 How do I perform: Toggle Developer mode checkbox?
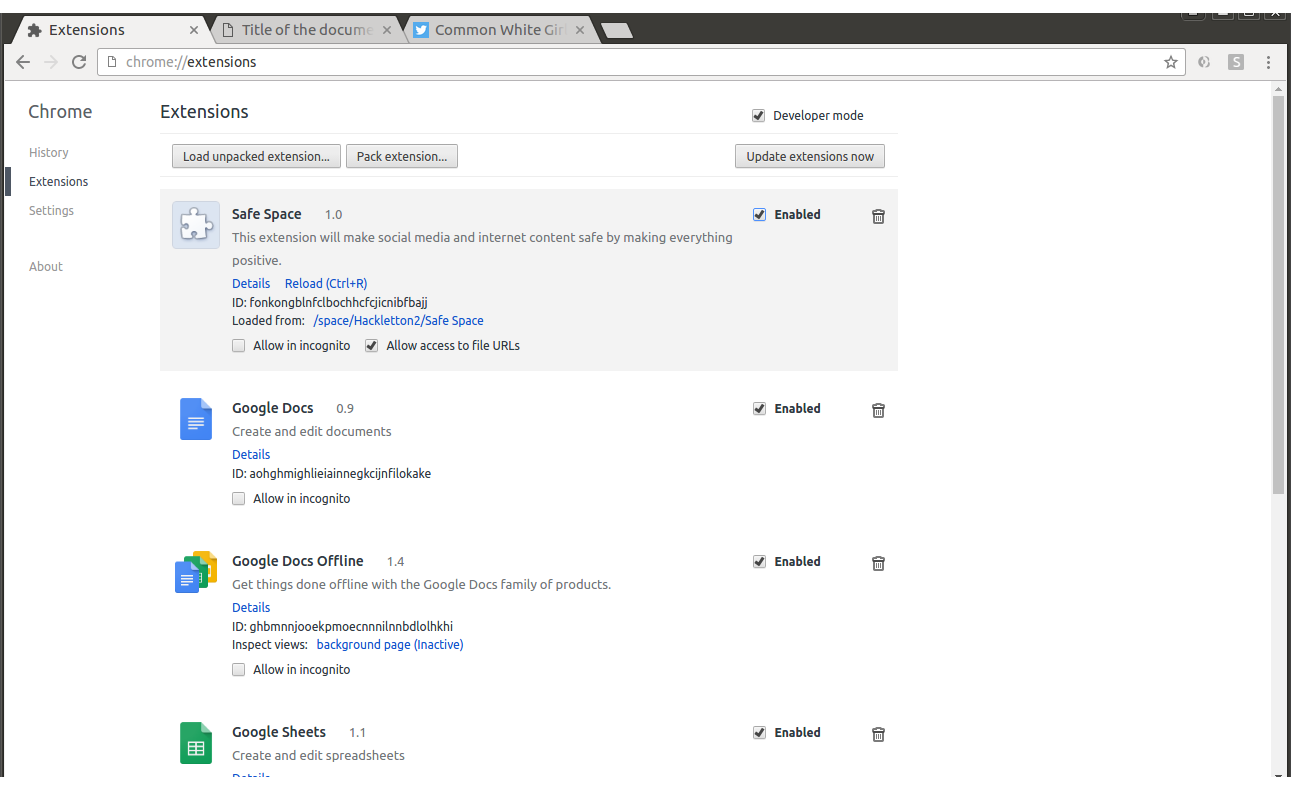pos(759,116)
